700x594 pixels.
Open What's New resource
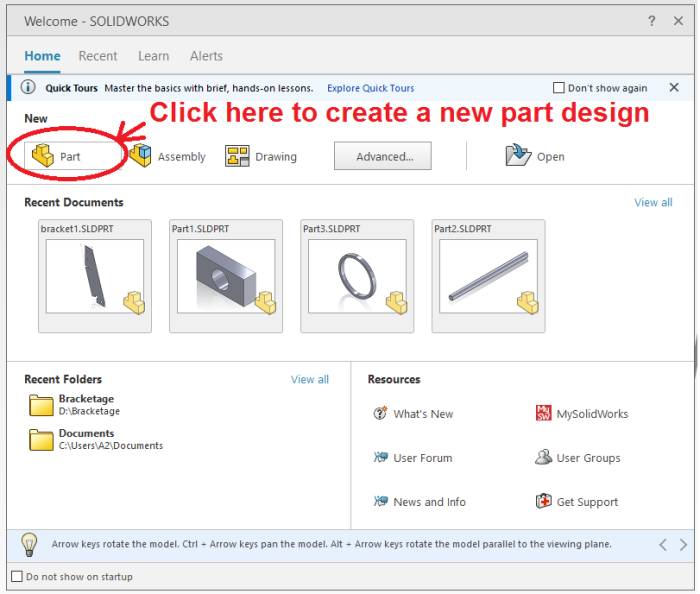[x=413, y=414]
